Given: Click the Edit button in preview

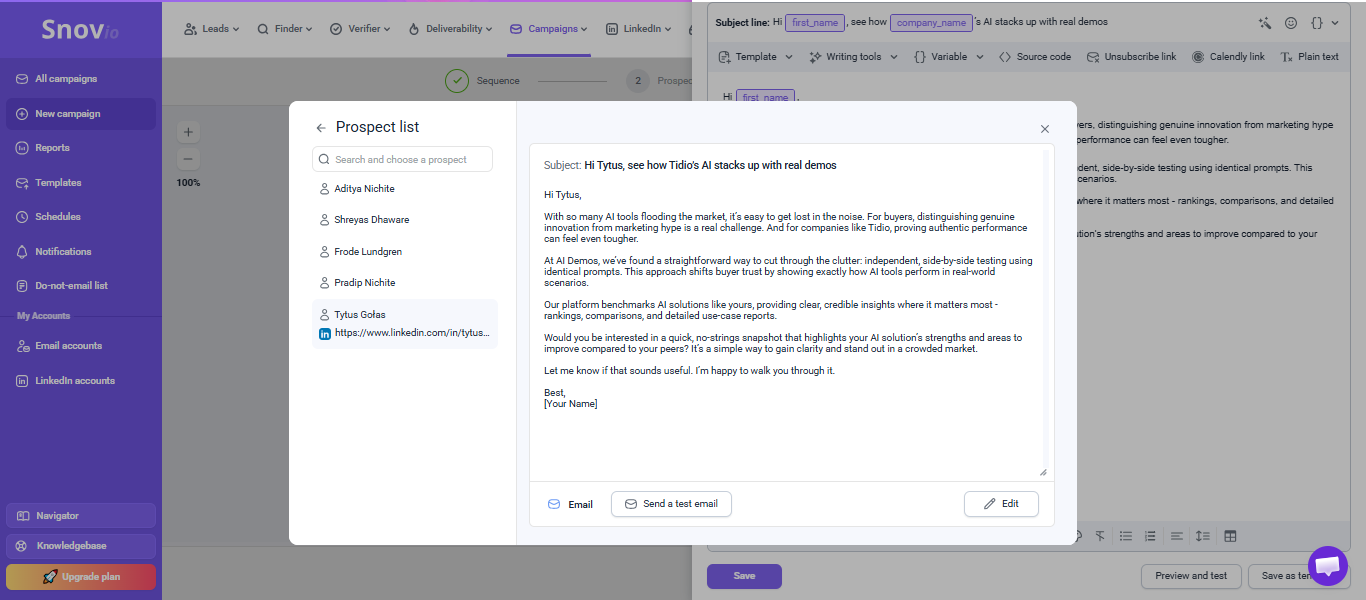Looking at the screenshot, I should click(x=1001, y=504).
